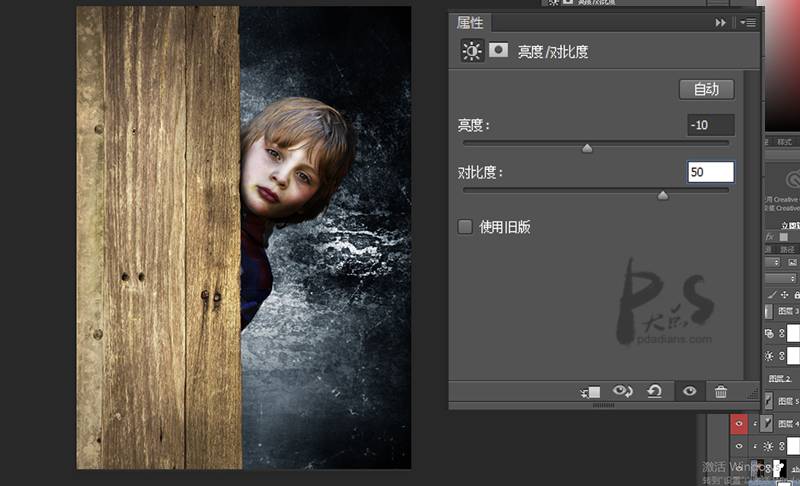Click the Brightness/Contrast adjustment icon in Properties
Image resolution: width=800 pixels, height=486 pixels.
click(471, 51)
